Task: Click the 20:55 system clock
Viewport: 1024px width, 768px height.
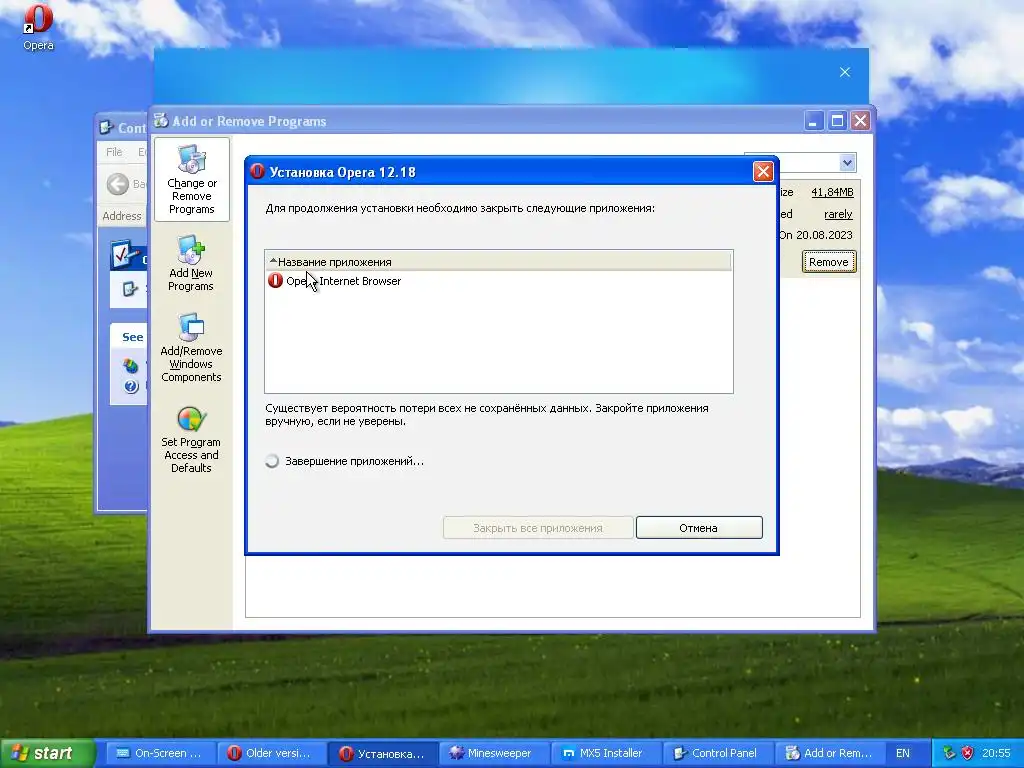Action: click(995, 753)
